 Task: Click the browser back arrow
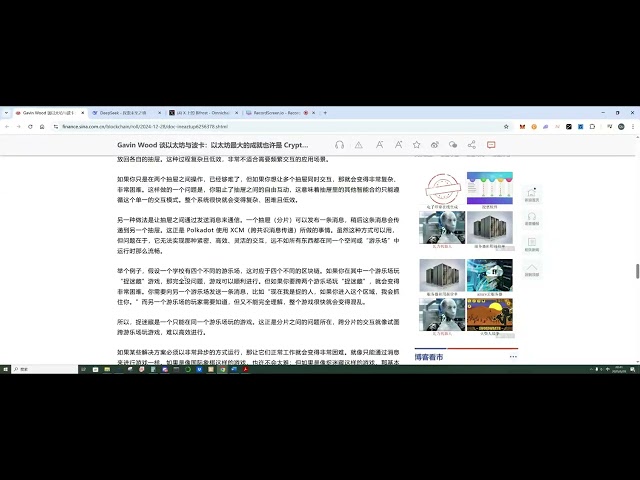7,127
